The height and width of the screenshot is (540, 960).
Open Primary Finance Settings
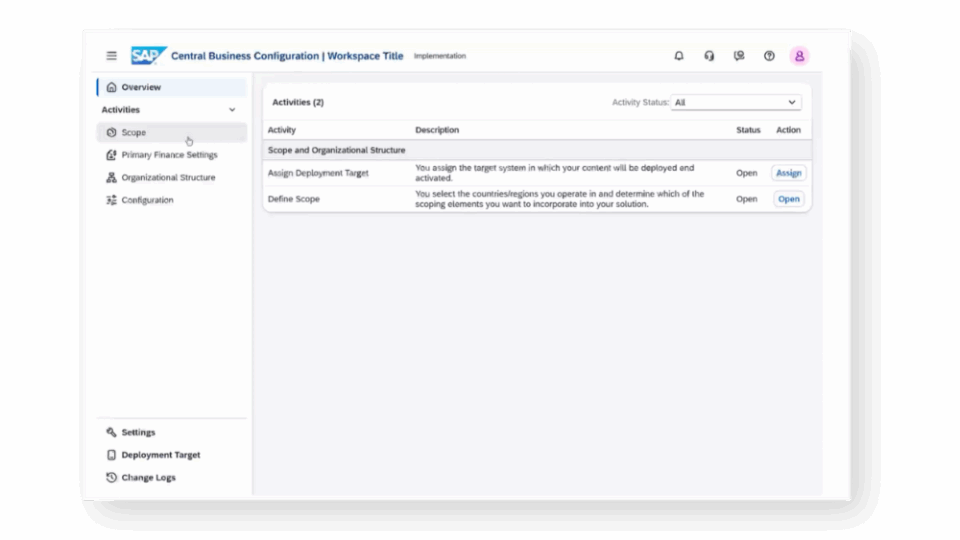coord(169,155)
